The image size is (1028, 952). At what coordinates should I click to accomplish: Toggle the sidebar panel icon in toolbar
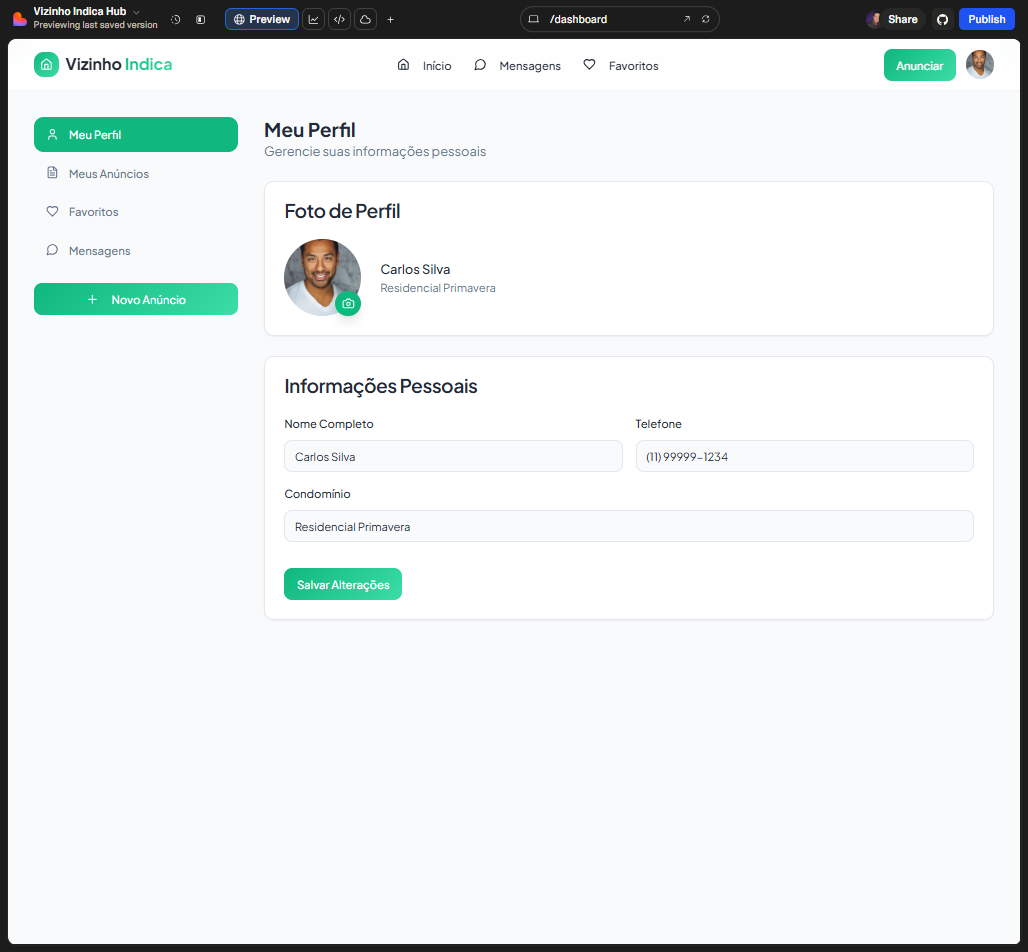(201, 19)
